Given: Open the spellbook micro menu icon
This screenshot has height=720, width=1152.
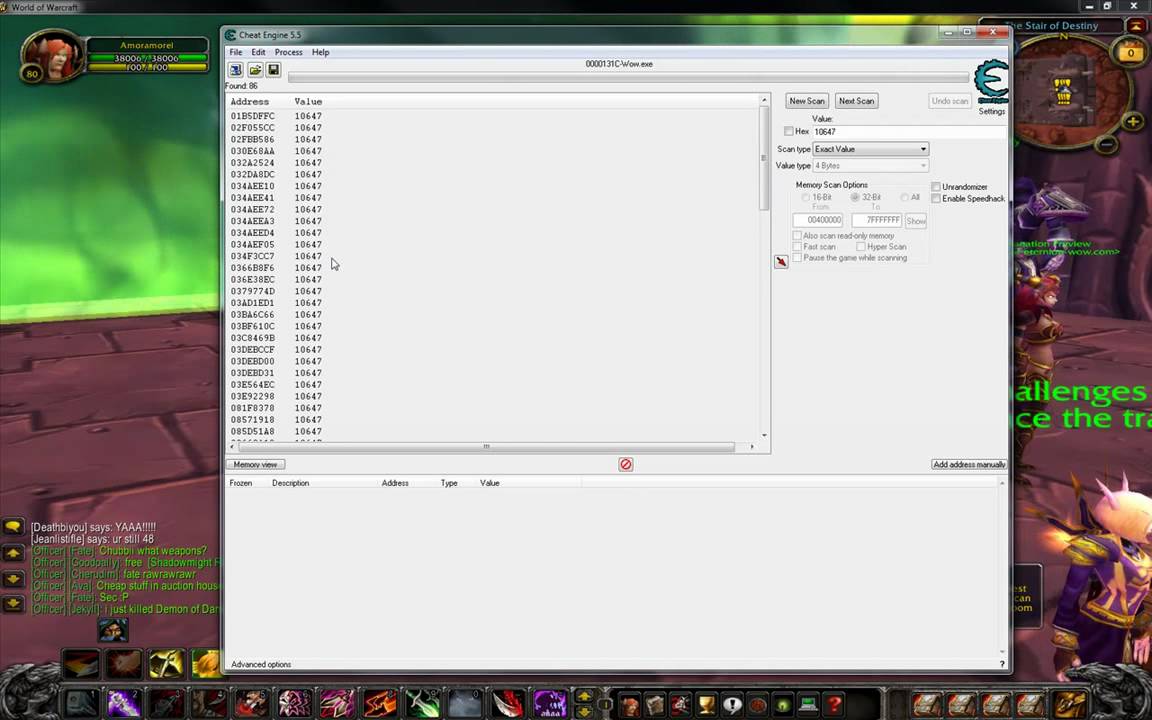Looking at the screenshot, I should click(655, 704).
